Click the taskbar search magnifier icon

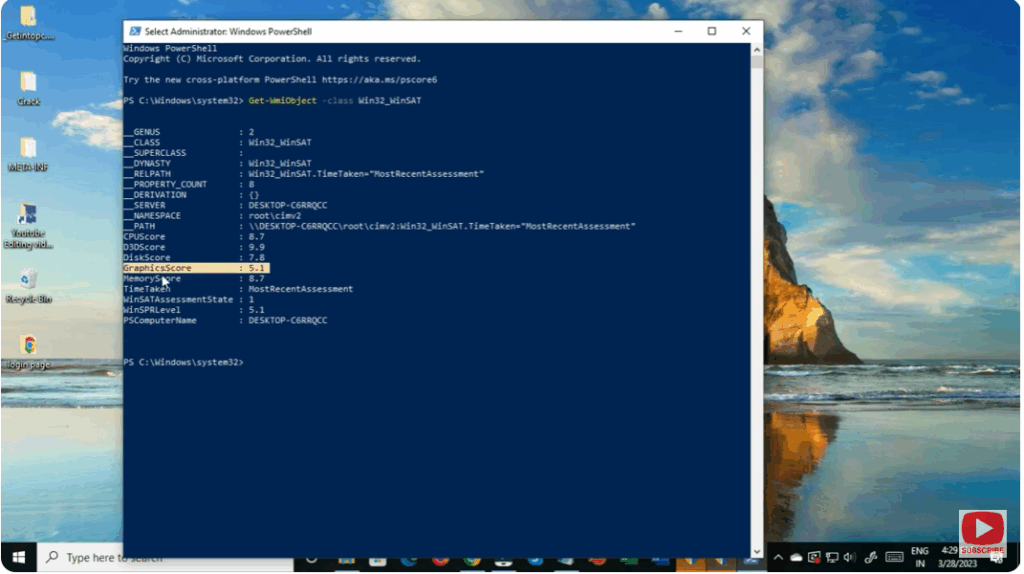pyautogui.click(x=52, y=557)
